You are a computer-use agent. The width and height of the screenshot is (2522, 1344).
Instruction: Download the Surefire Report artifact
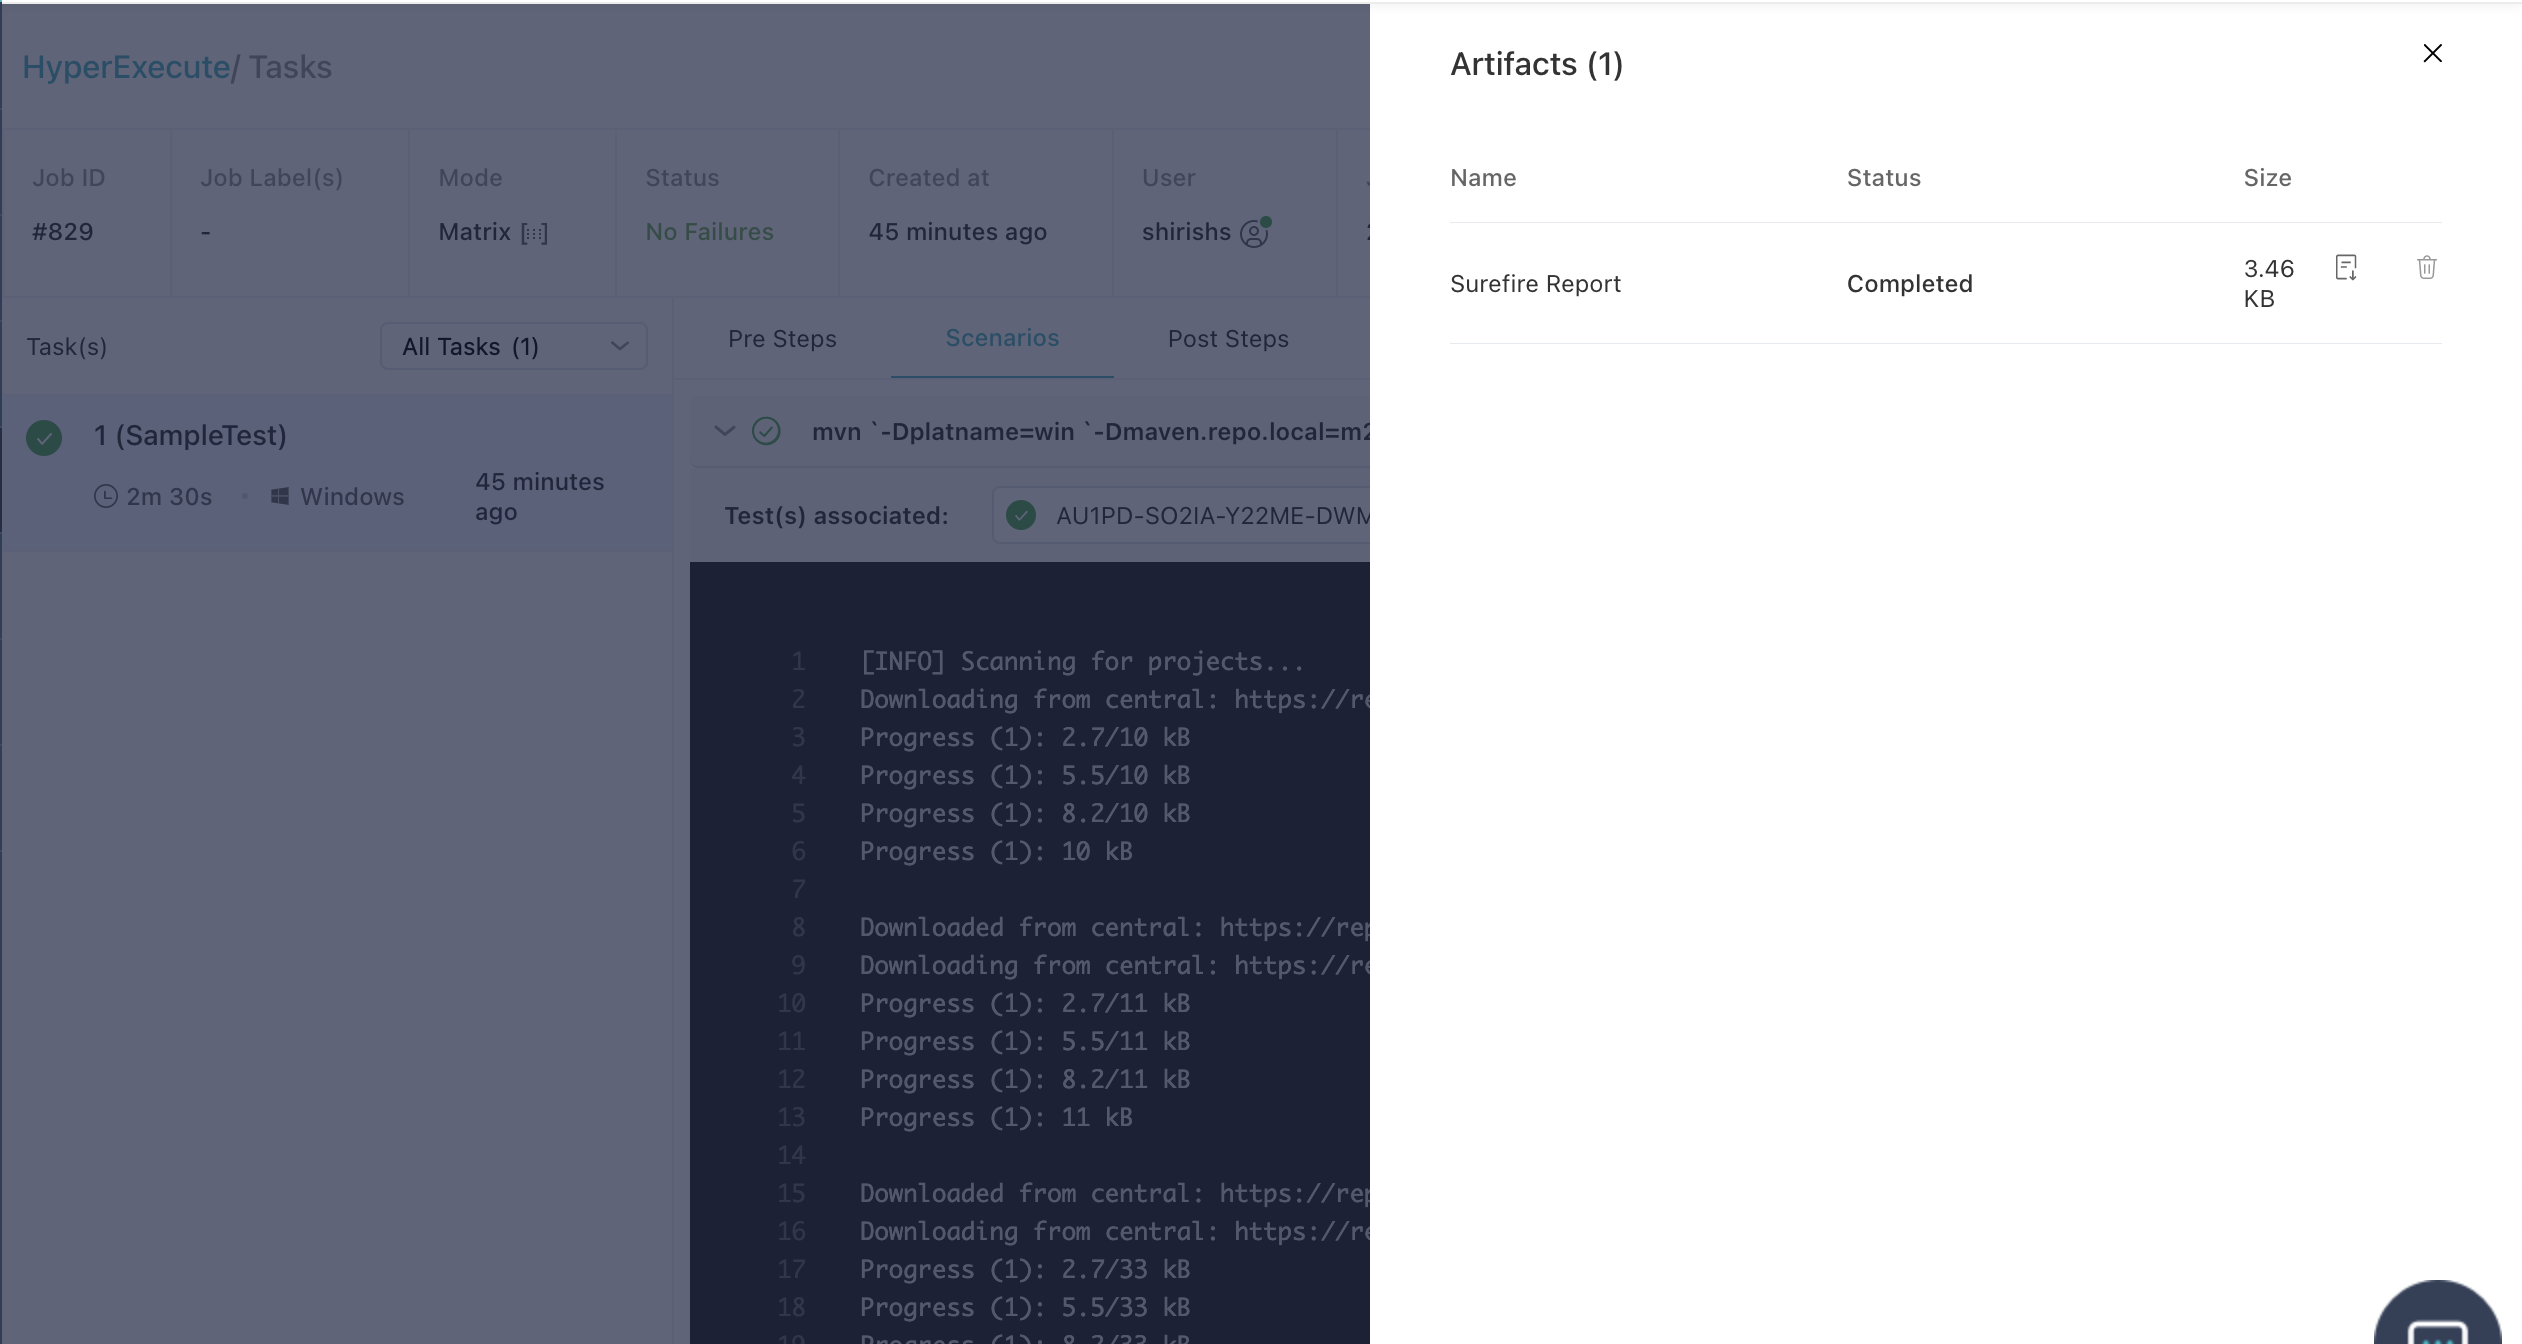pyautogui.click(x=2346, y=267)
